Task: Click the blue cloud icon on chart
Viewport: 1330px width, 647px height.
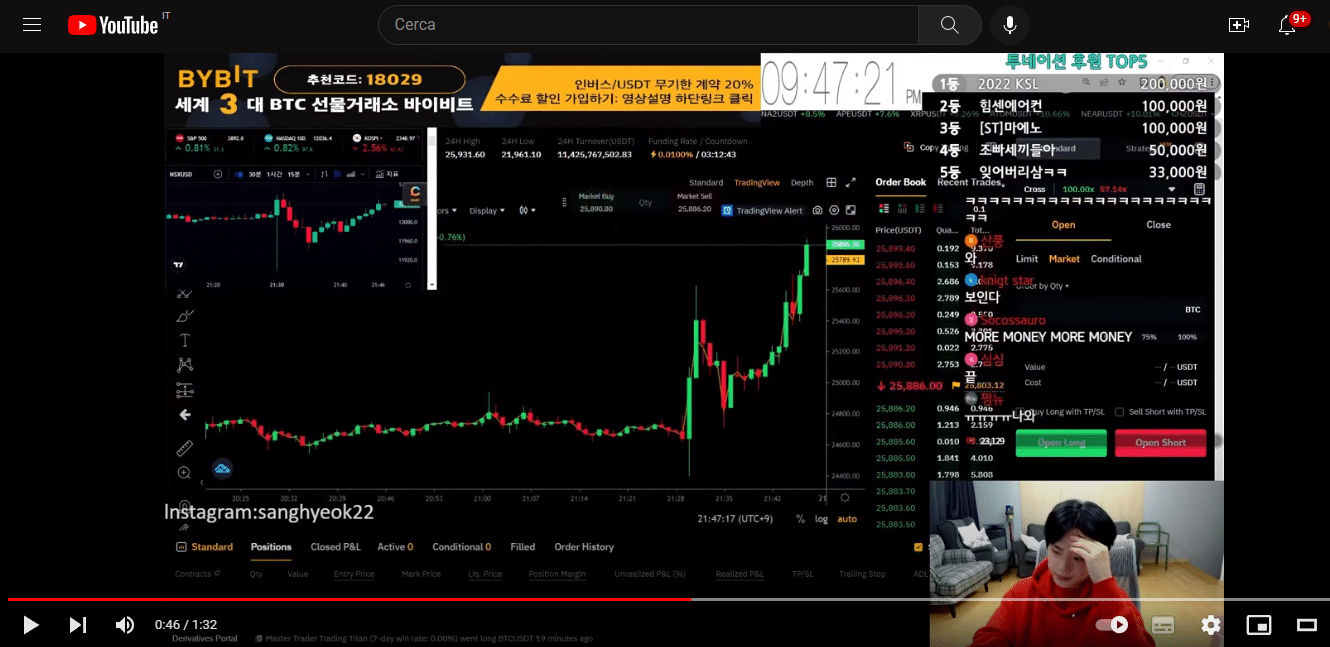Action: pyautogui.click(x=222, y=468)
